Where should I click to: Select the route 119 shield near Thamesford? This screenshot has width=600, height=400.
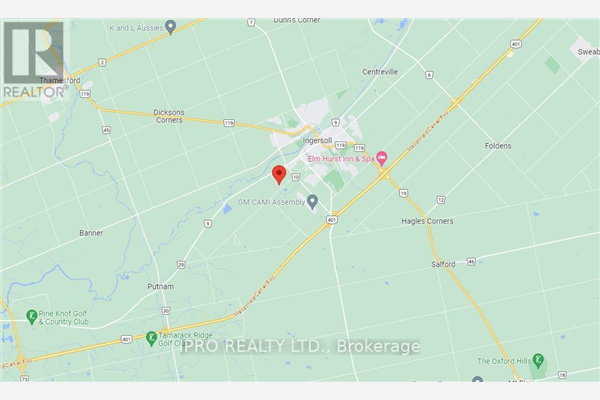point(85,94)
